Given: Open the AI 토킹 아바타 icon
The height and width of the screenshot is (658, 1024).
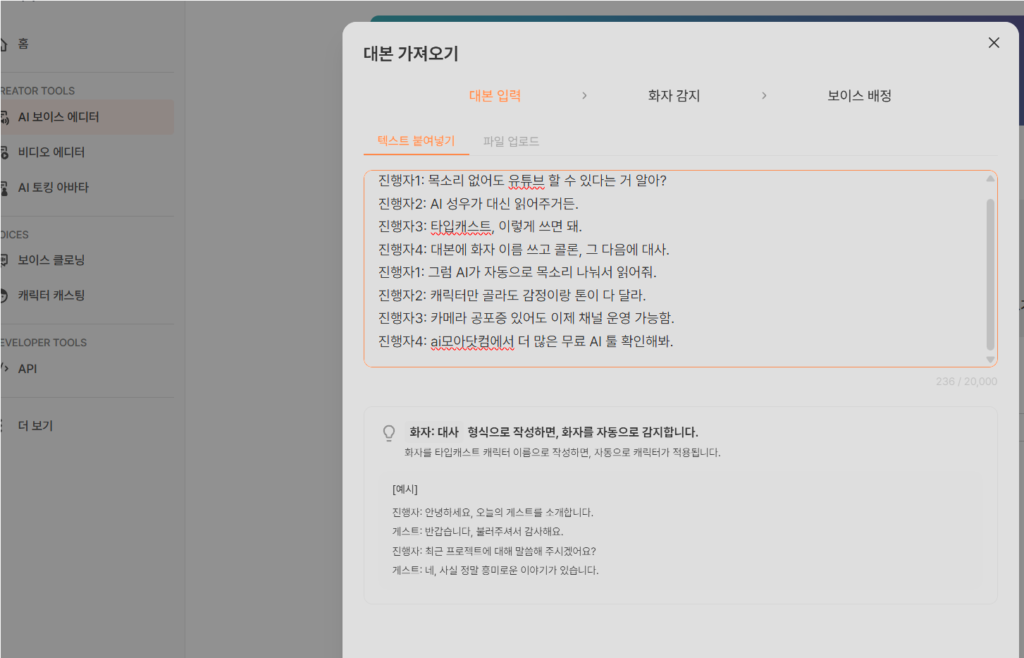Looking at the screenshot, I should [3, 187].
